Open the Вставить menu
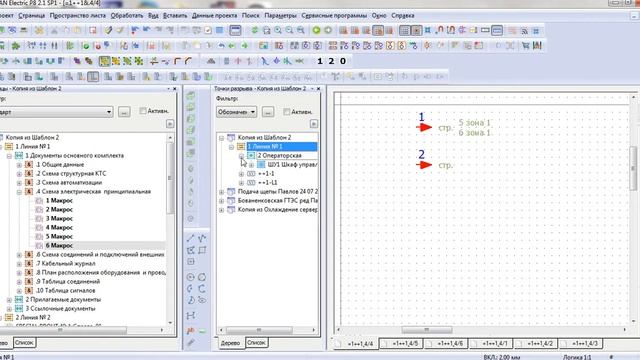The width and height of the screenshot is (640, 360). point(175,16)
